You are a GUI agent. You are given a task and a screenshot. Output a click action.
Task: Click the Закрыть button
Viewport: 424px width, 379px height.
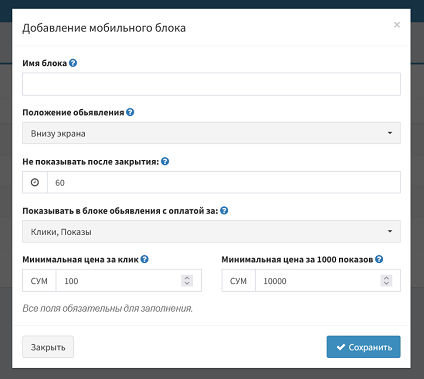point(48,347)
